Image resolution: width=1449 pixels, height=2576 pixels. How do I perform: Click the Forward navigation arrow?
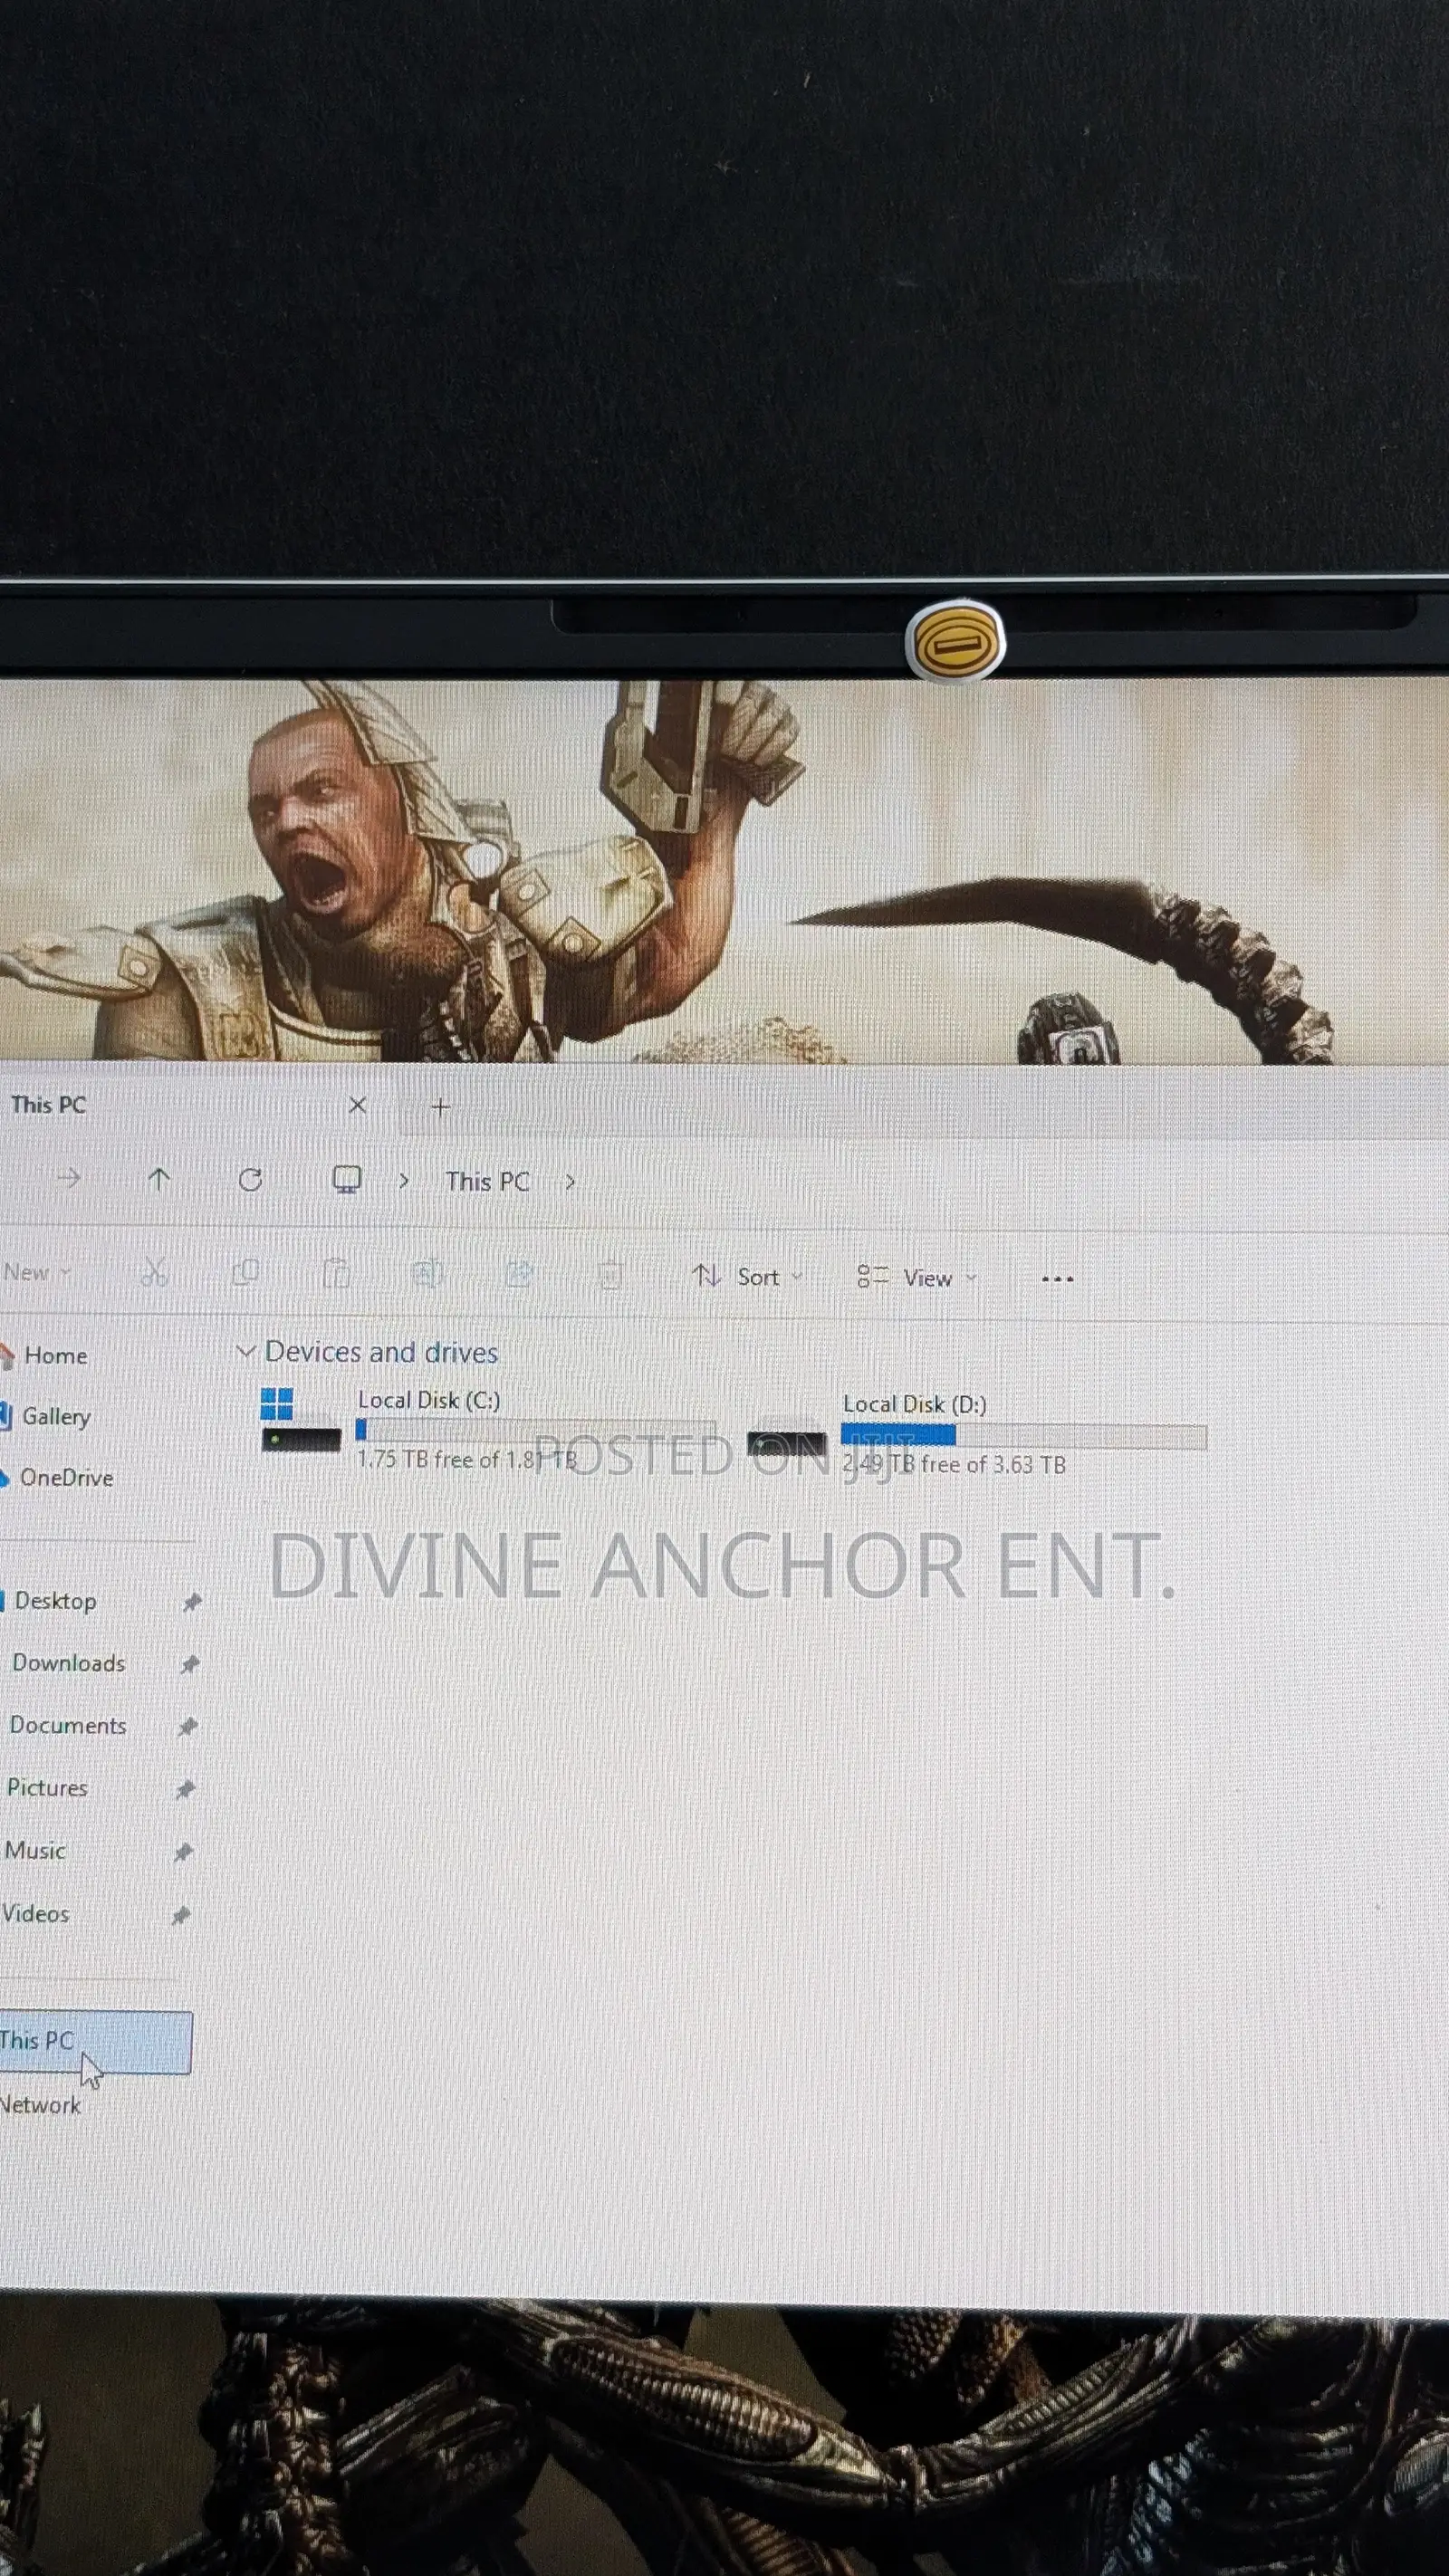[x=68, y=1178]
